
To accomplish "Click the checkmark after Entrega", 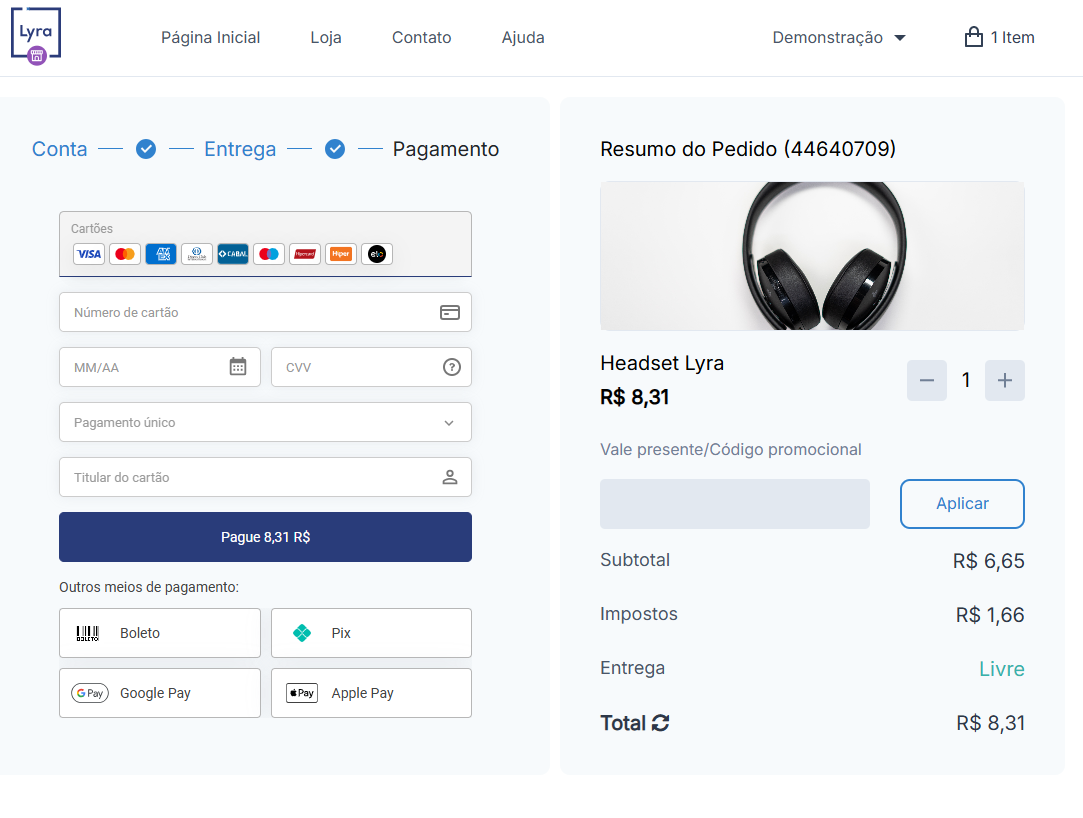I will 335,149.
